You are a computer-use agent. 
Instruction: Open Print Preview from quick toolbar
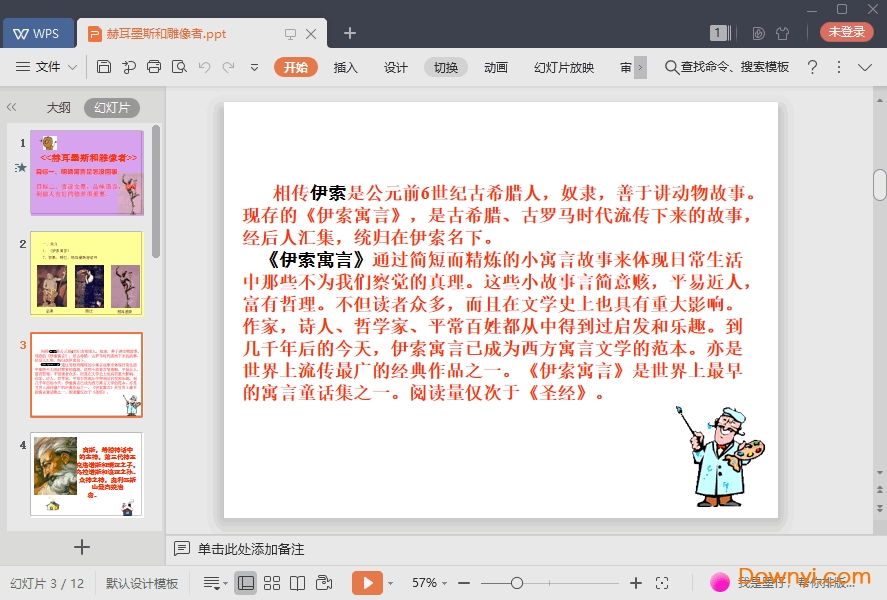tap(179, 67)
